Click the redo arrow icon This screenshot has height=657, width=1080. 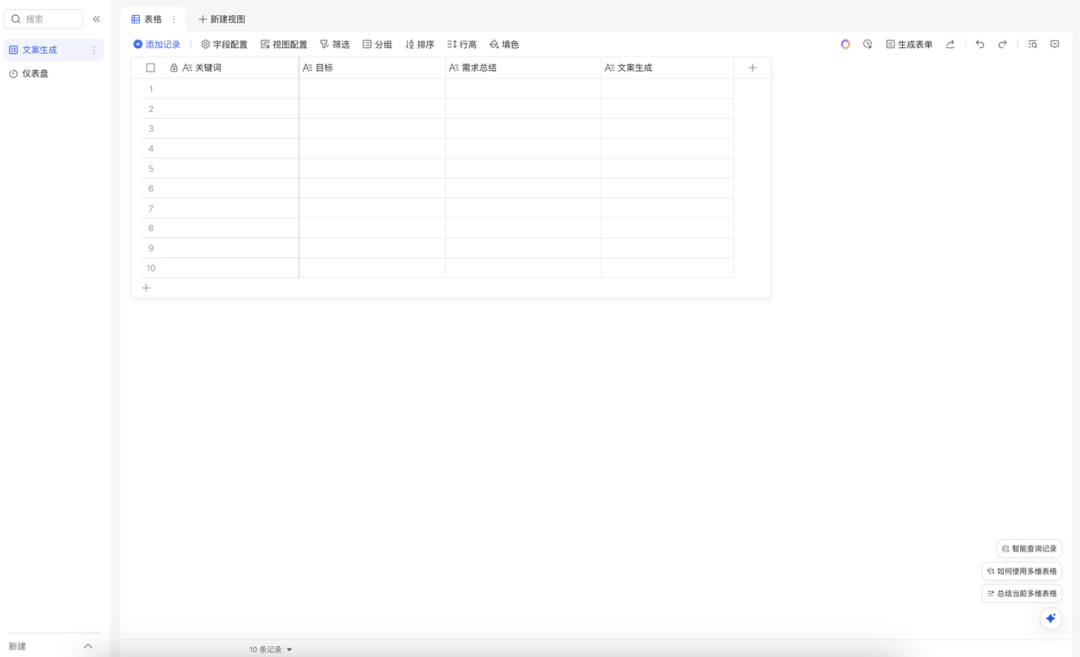pyautogui.click(x=1002, y=44)
